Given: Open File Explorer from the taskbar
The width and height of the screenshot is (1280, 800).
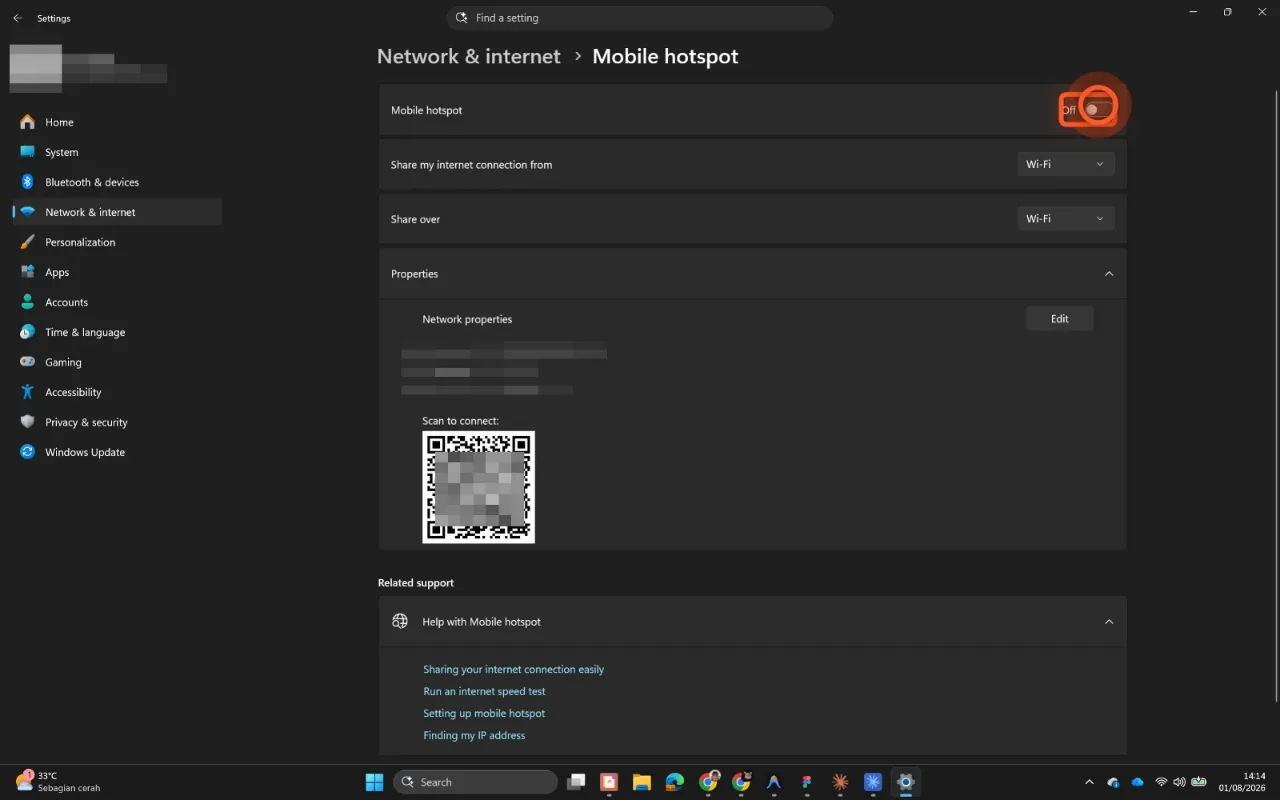Looking at the screenshot, I should [641, 782].
